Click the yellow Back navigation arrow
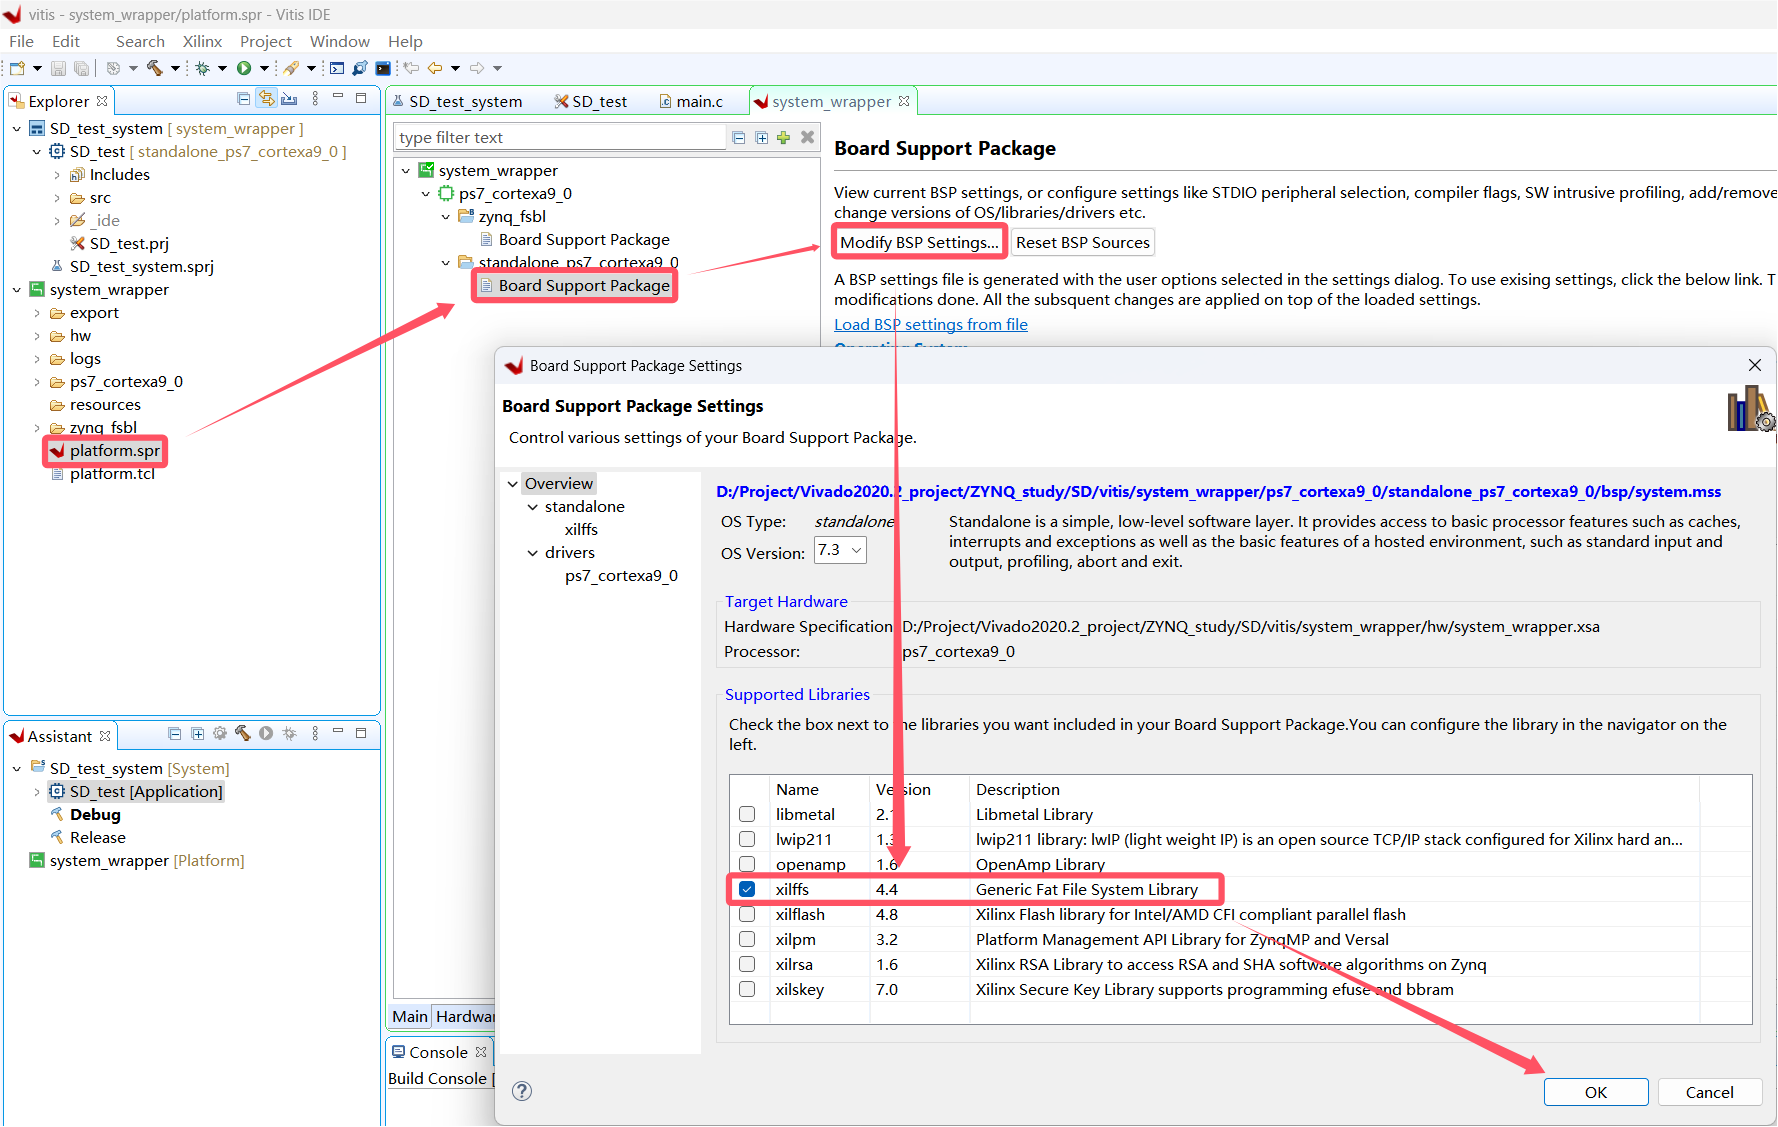Viewport: 1778px width, 1127px height. coord(435,68)
